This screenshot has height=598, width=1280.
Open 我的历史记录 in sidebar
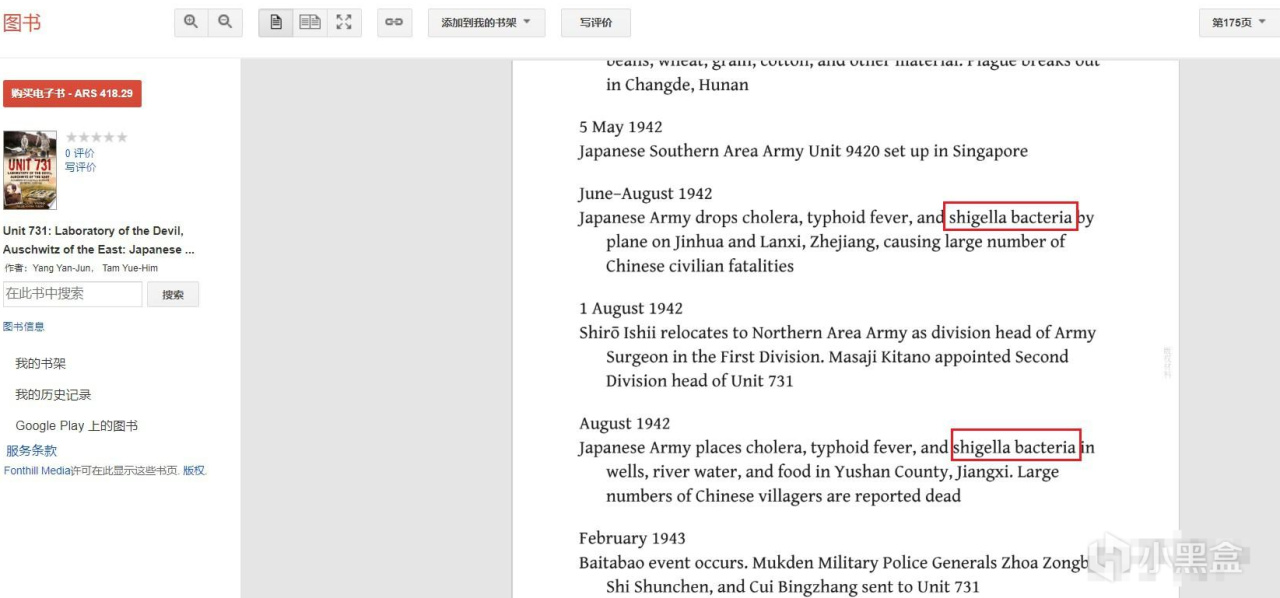coord(53,395)
